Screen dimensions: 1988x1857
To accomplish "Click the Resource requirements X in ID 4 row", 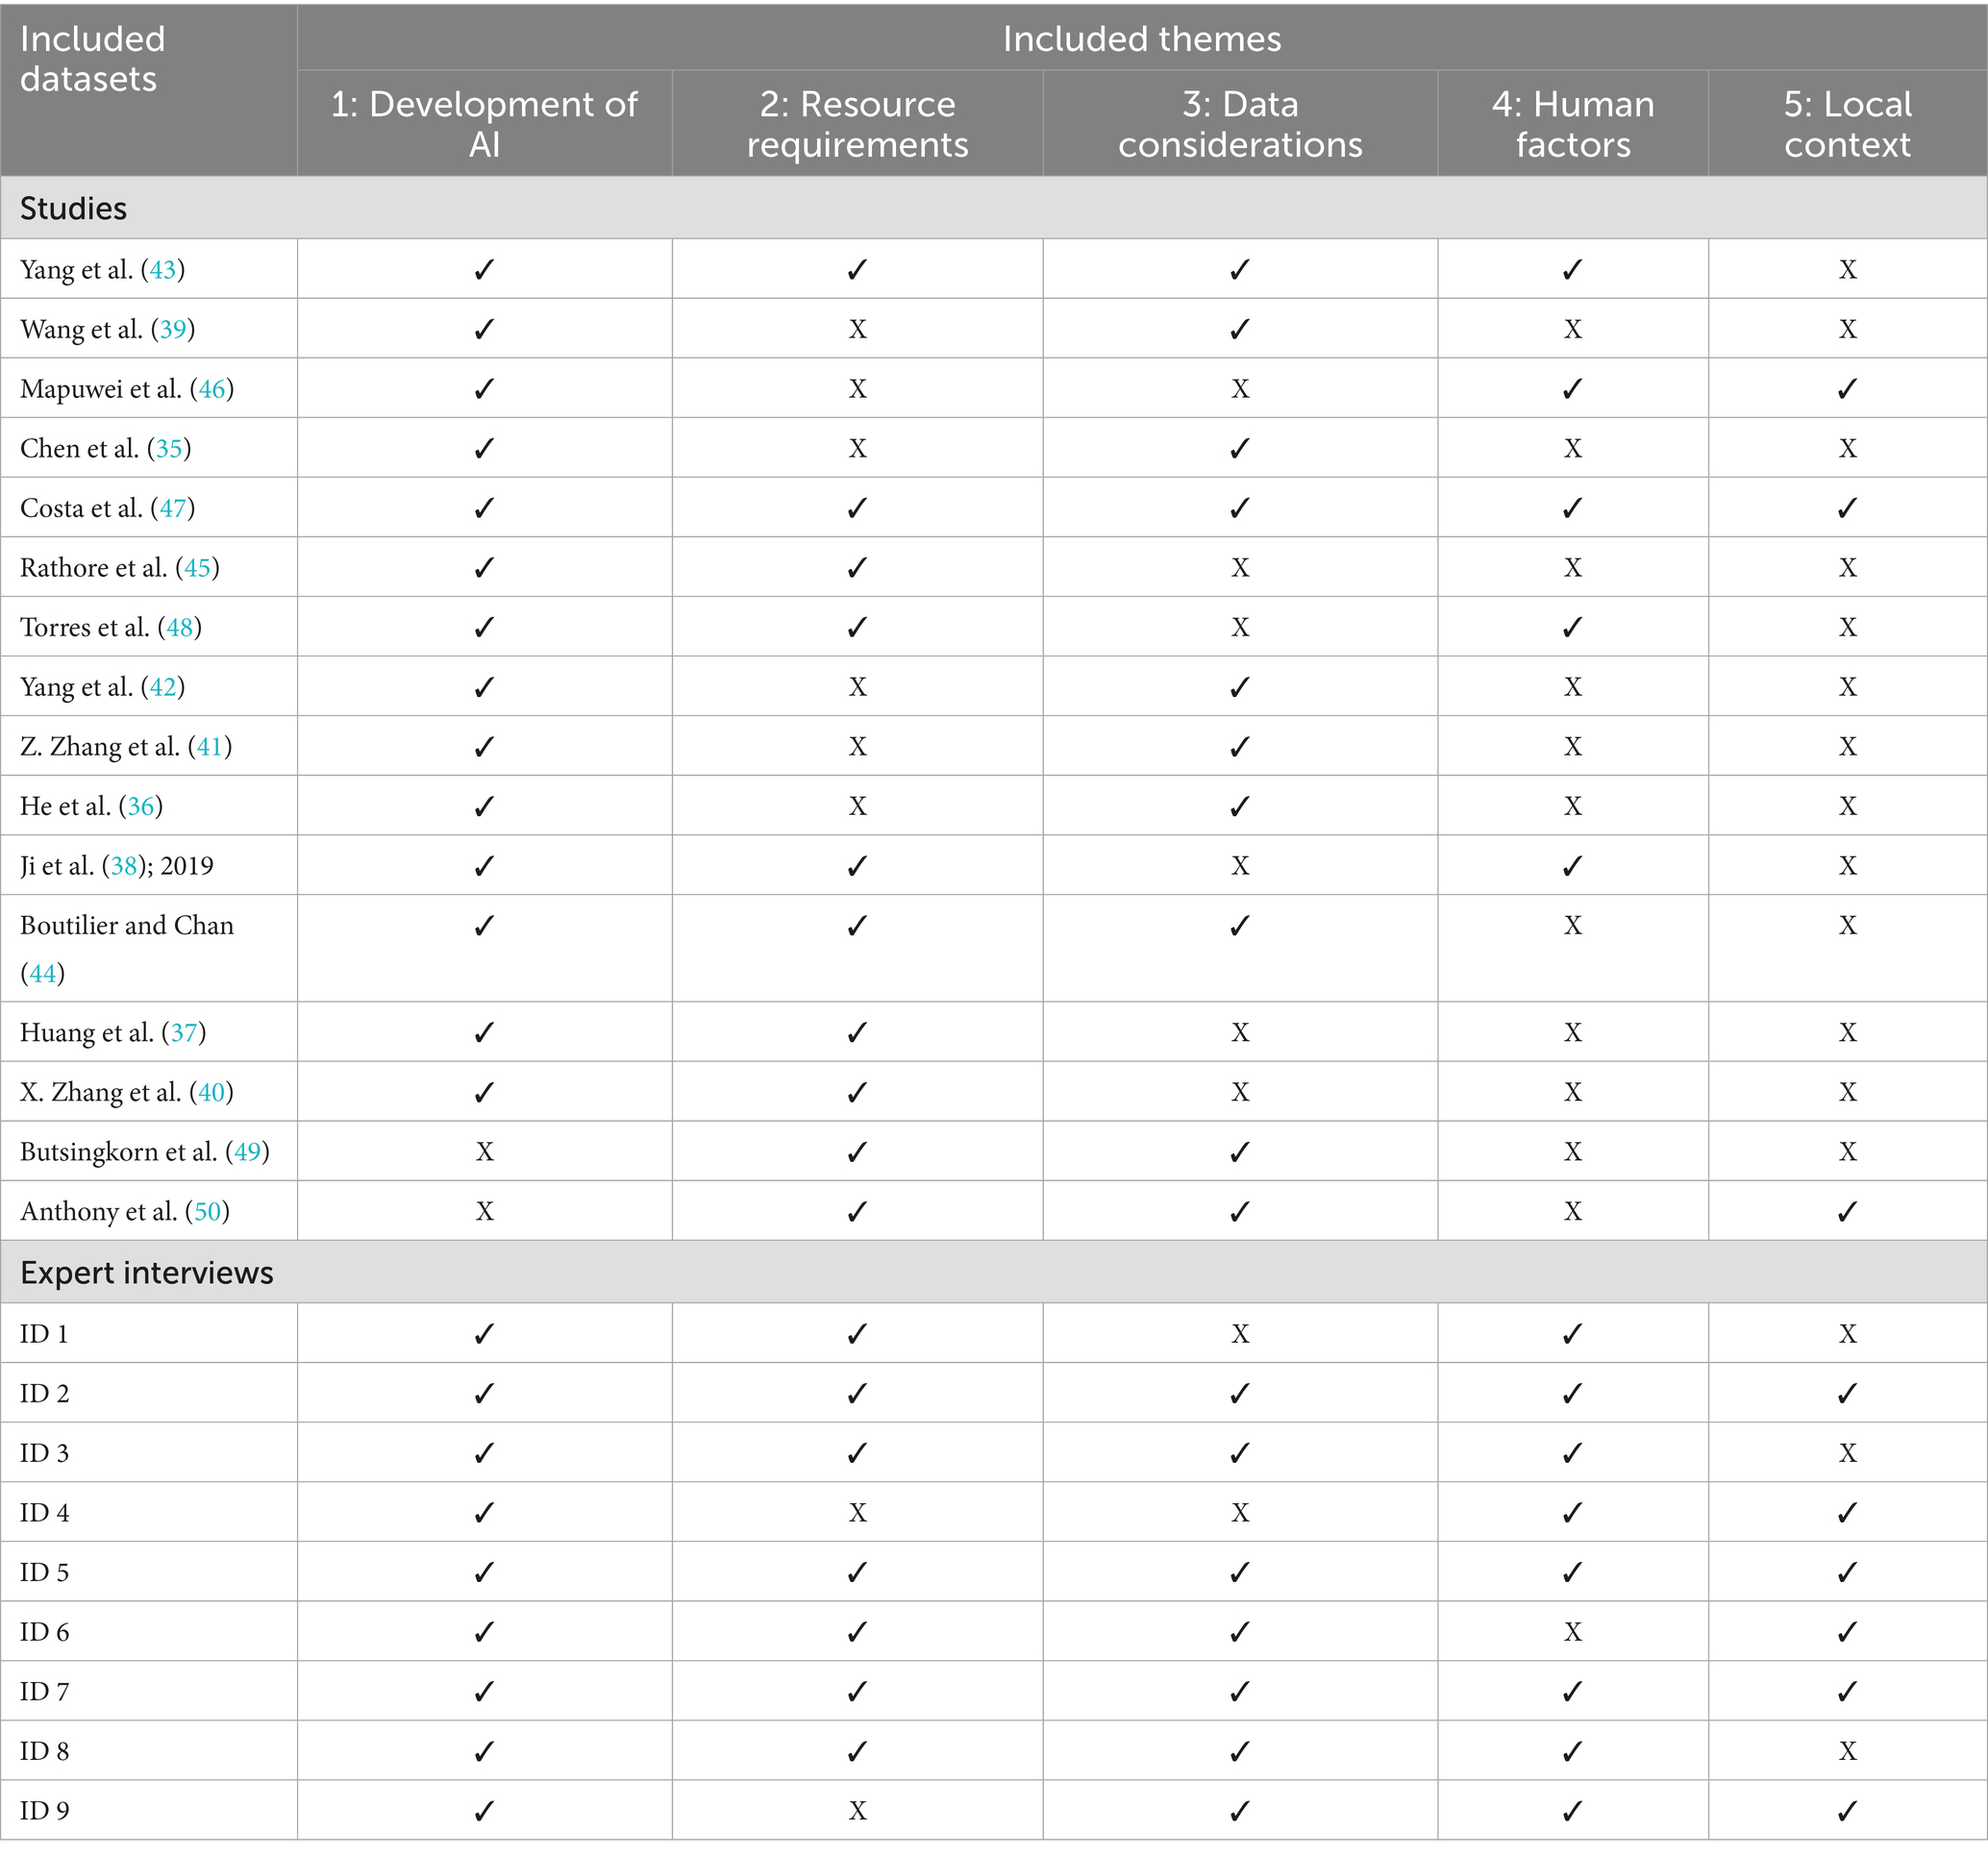I will [x=857, y=1513].
